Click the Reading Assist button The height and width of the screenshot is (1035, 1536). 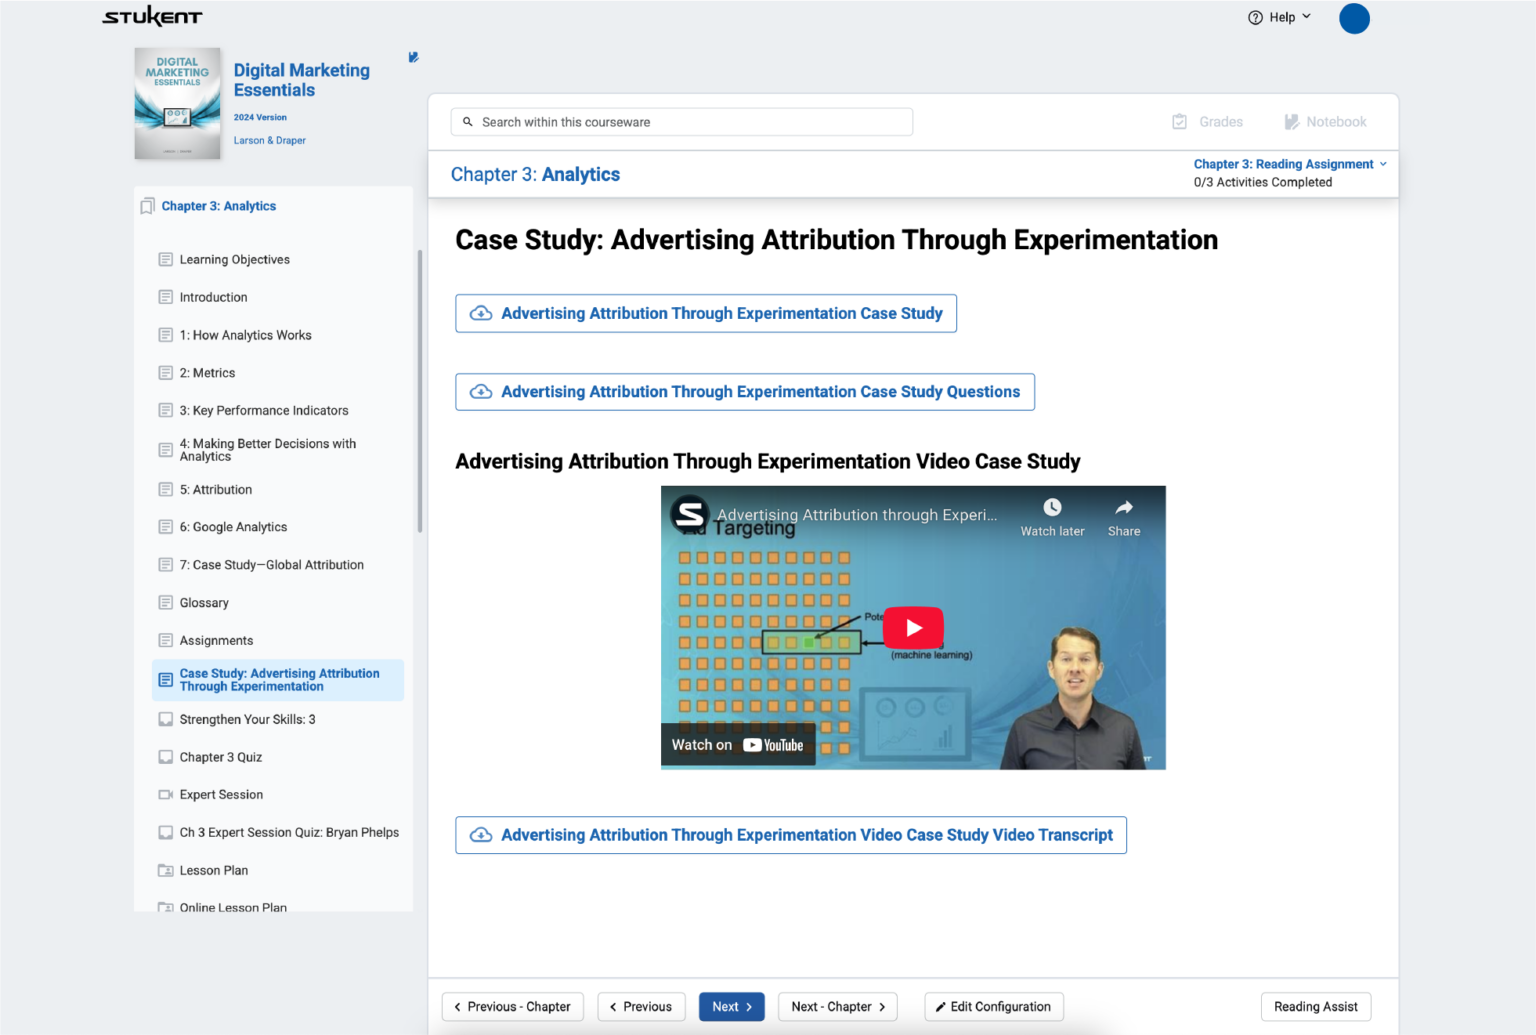pyautogui.click(x=1316, y=1006)
